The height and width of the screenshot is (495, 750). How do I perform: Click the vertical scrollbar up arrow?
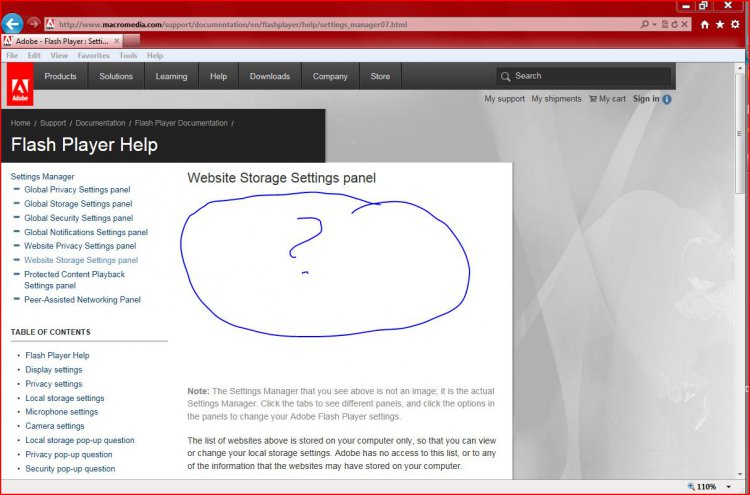[740, 68]
